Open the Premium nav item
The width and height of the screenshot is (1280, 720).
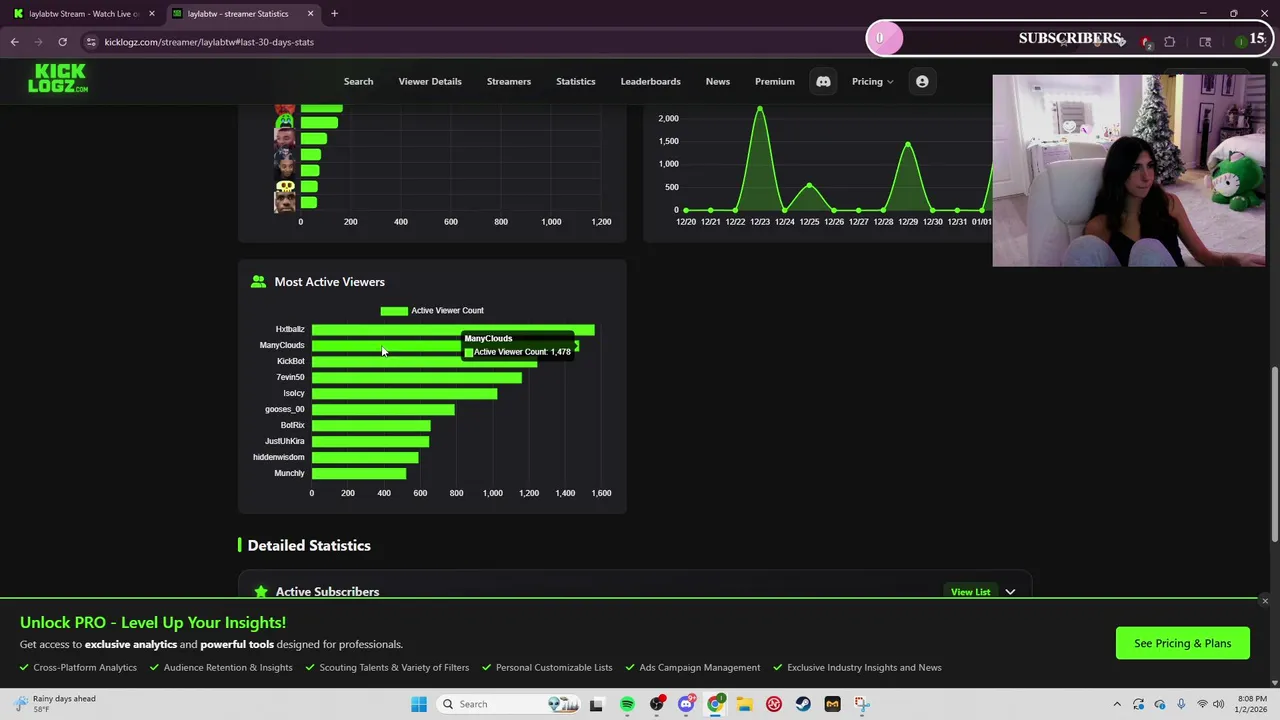775,82
